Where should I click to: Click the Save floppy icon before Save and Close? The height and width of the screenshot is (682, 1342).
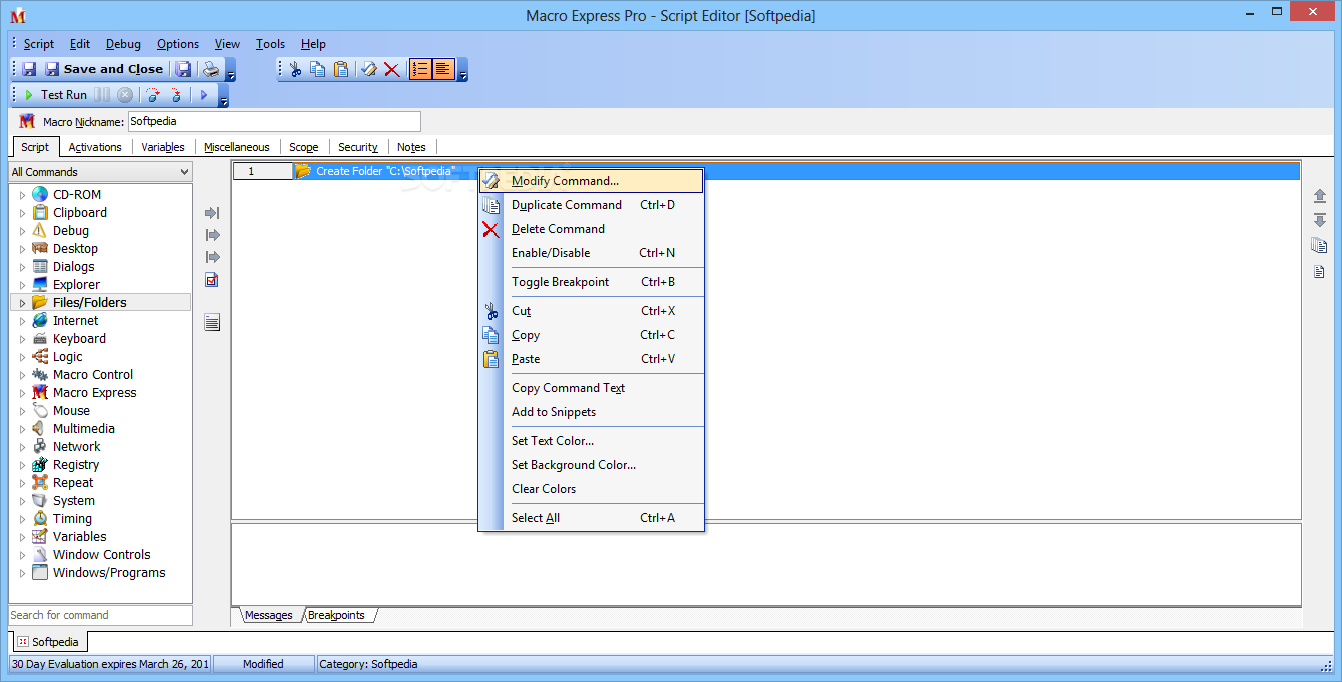coord(29,69)
